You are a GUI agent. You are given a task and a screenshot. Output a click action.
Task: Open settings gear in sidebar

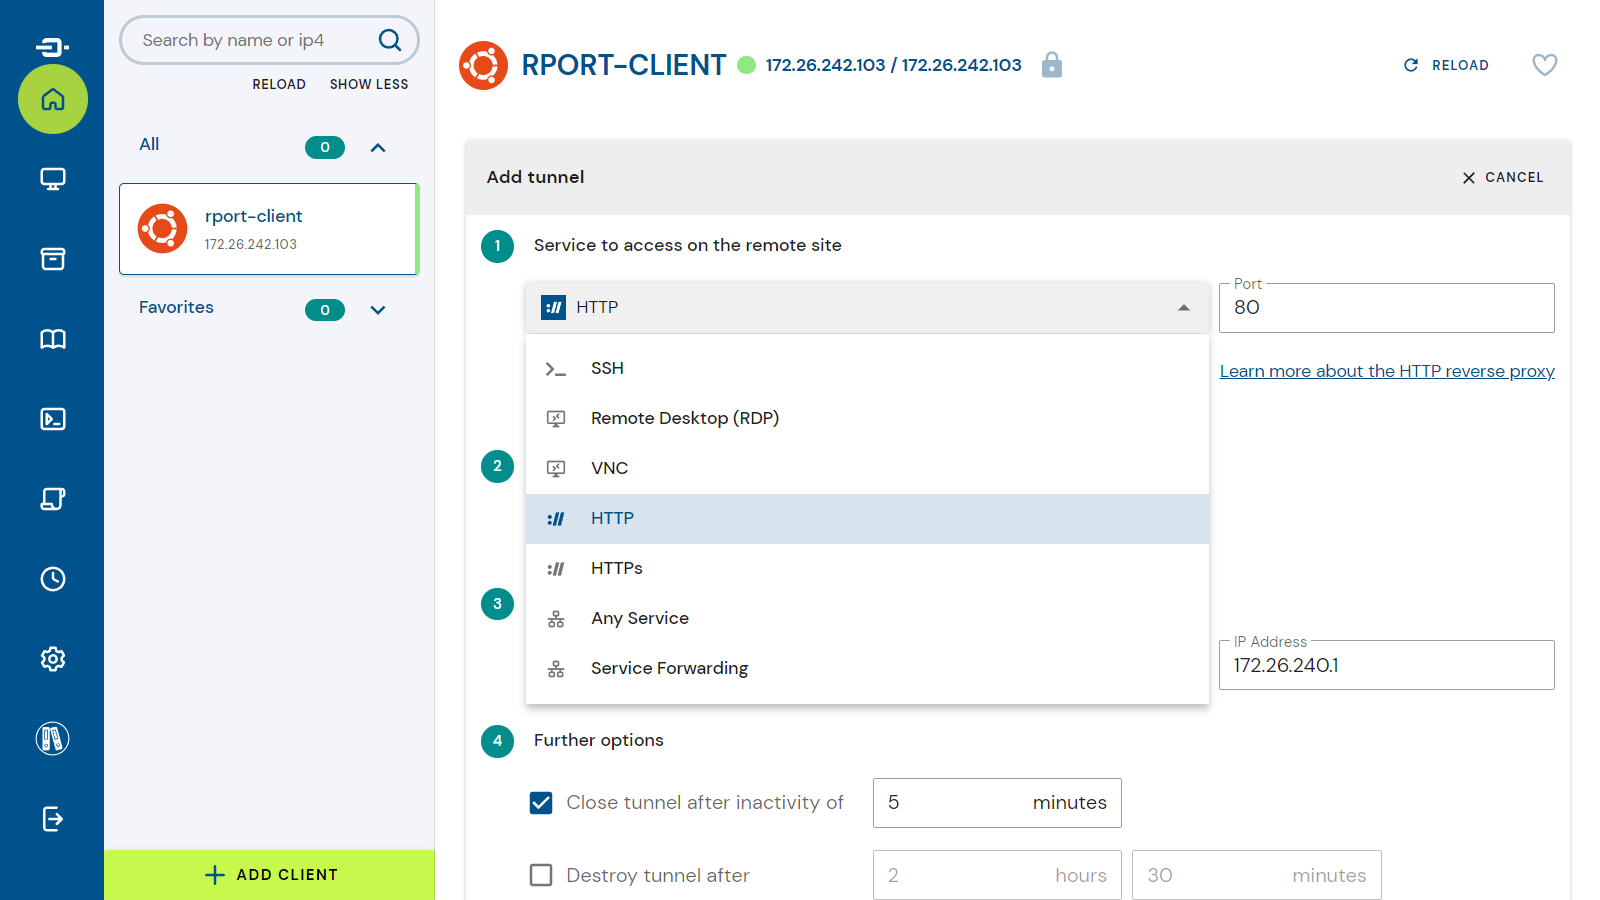click(x=53, y=659)
